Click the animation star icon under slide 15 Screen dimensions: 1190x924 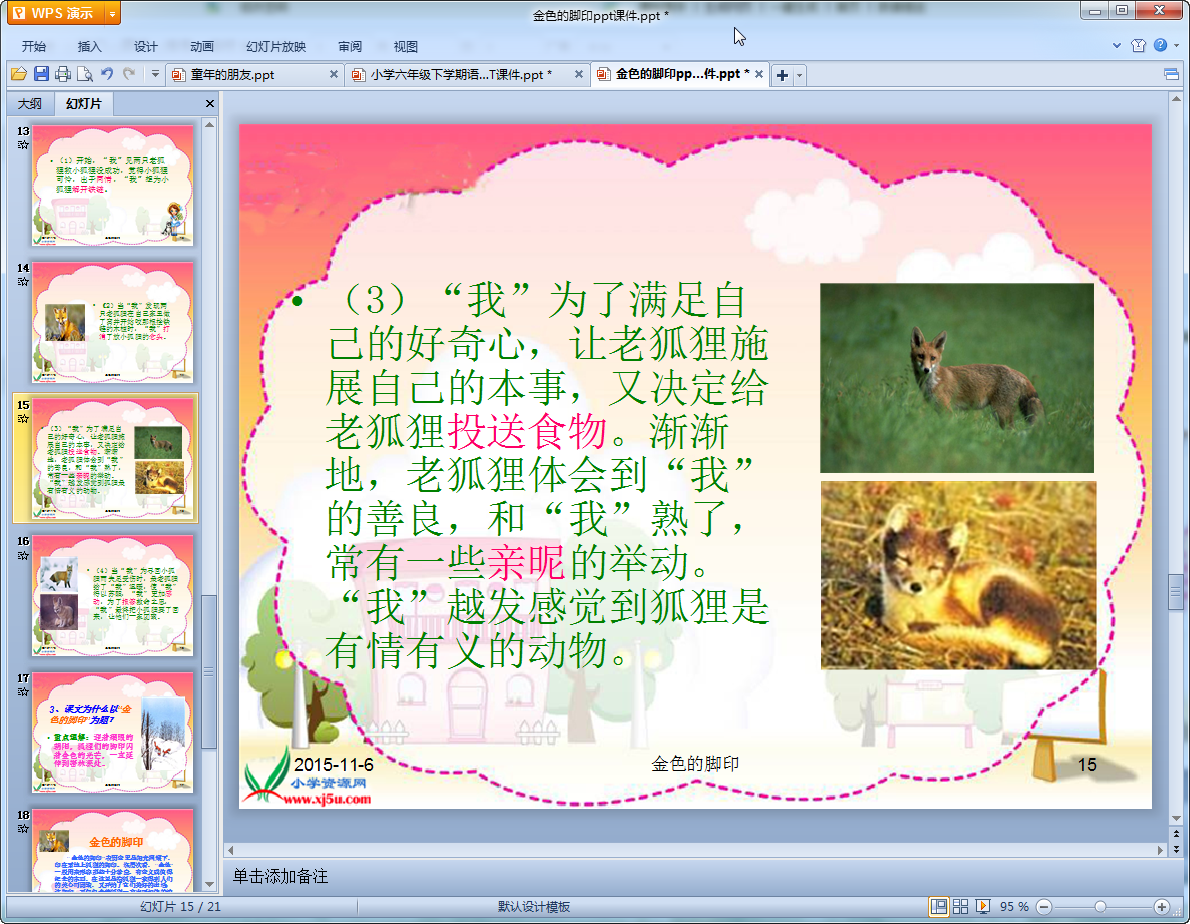pos(23,418)
